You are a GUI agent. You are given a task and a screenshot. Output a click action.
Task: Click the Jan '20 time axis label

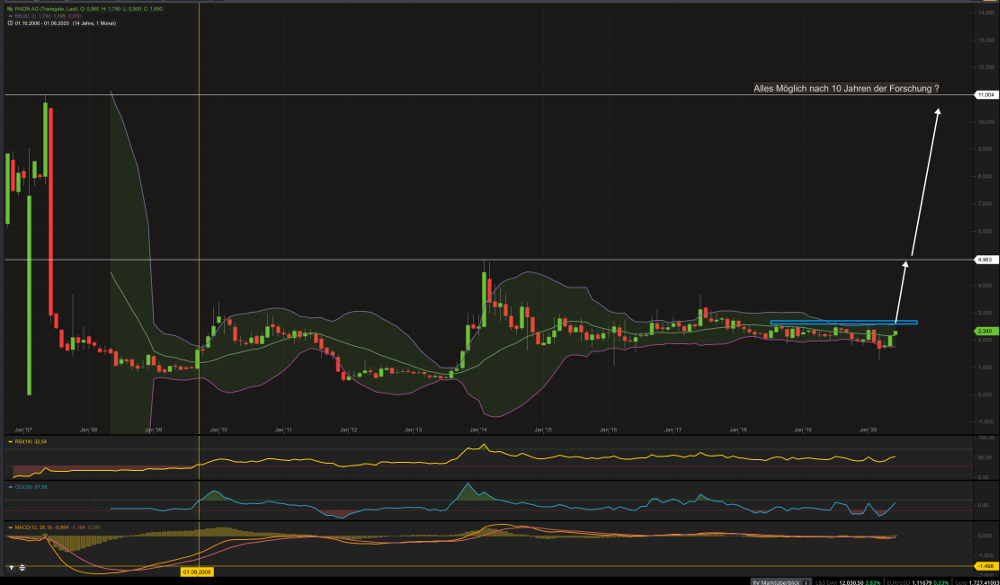[869, 430]
